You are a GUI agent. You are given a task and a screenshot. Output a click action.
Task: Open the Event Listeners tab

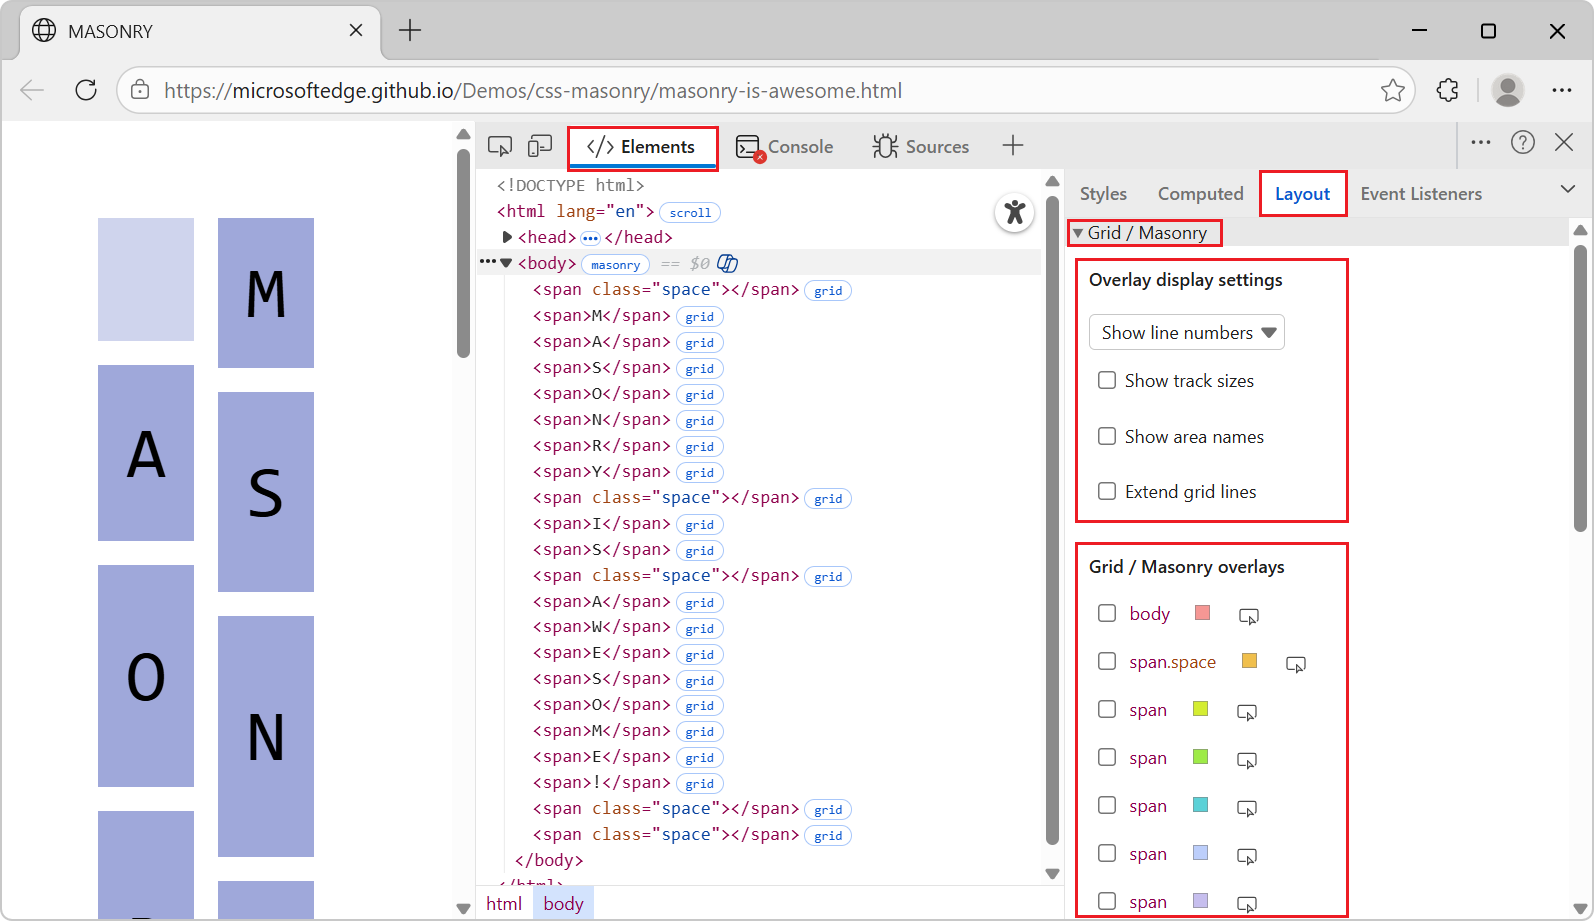[1421, 194]
